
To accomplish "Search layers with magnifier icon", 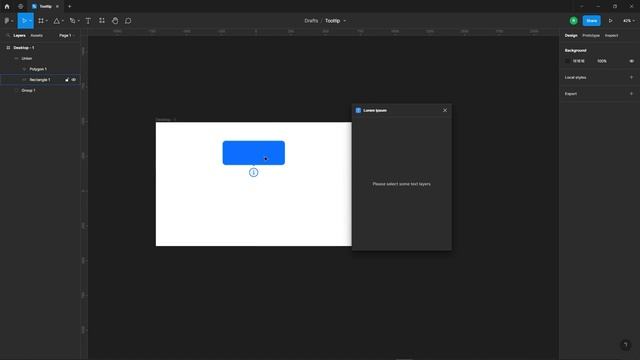I will [x=8, y=36].
